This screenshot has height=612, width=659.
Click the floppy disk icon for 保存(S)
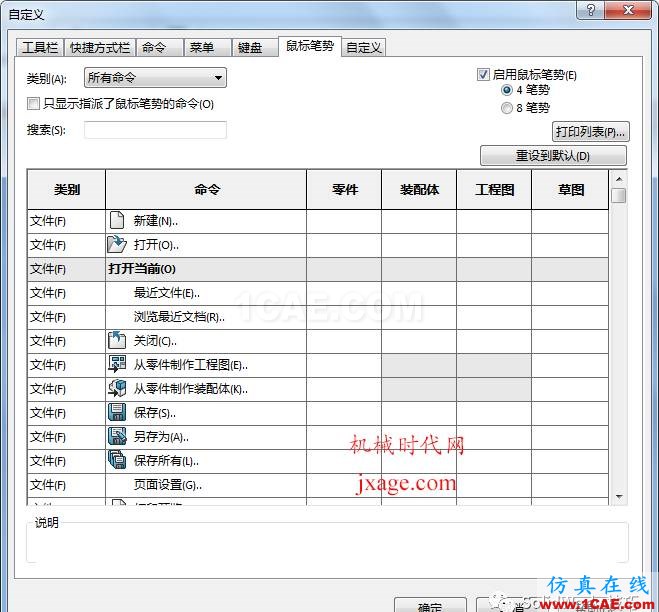pos(117,412)
